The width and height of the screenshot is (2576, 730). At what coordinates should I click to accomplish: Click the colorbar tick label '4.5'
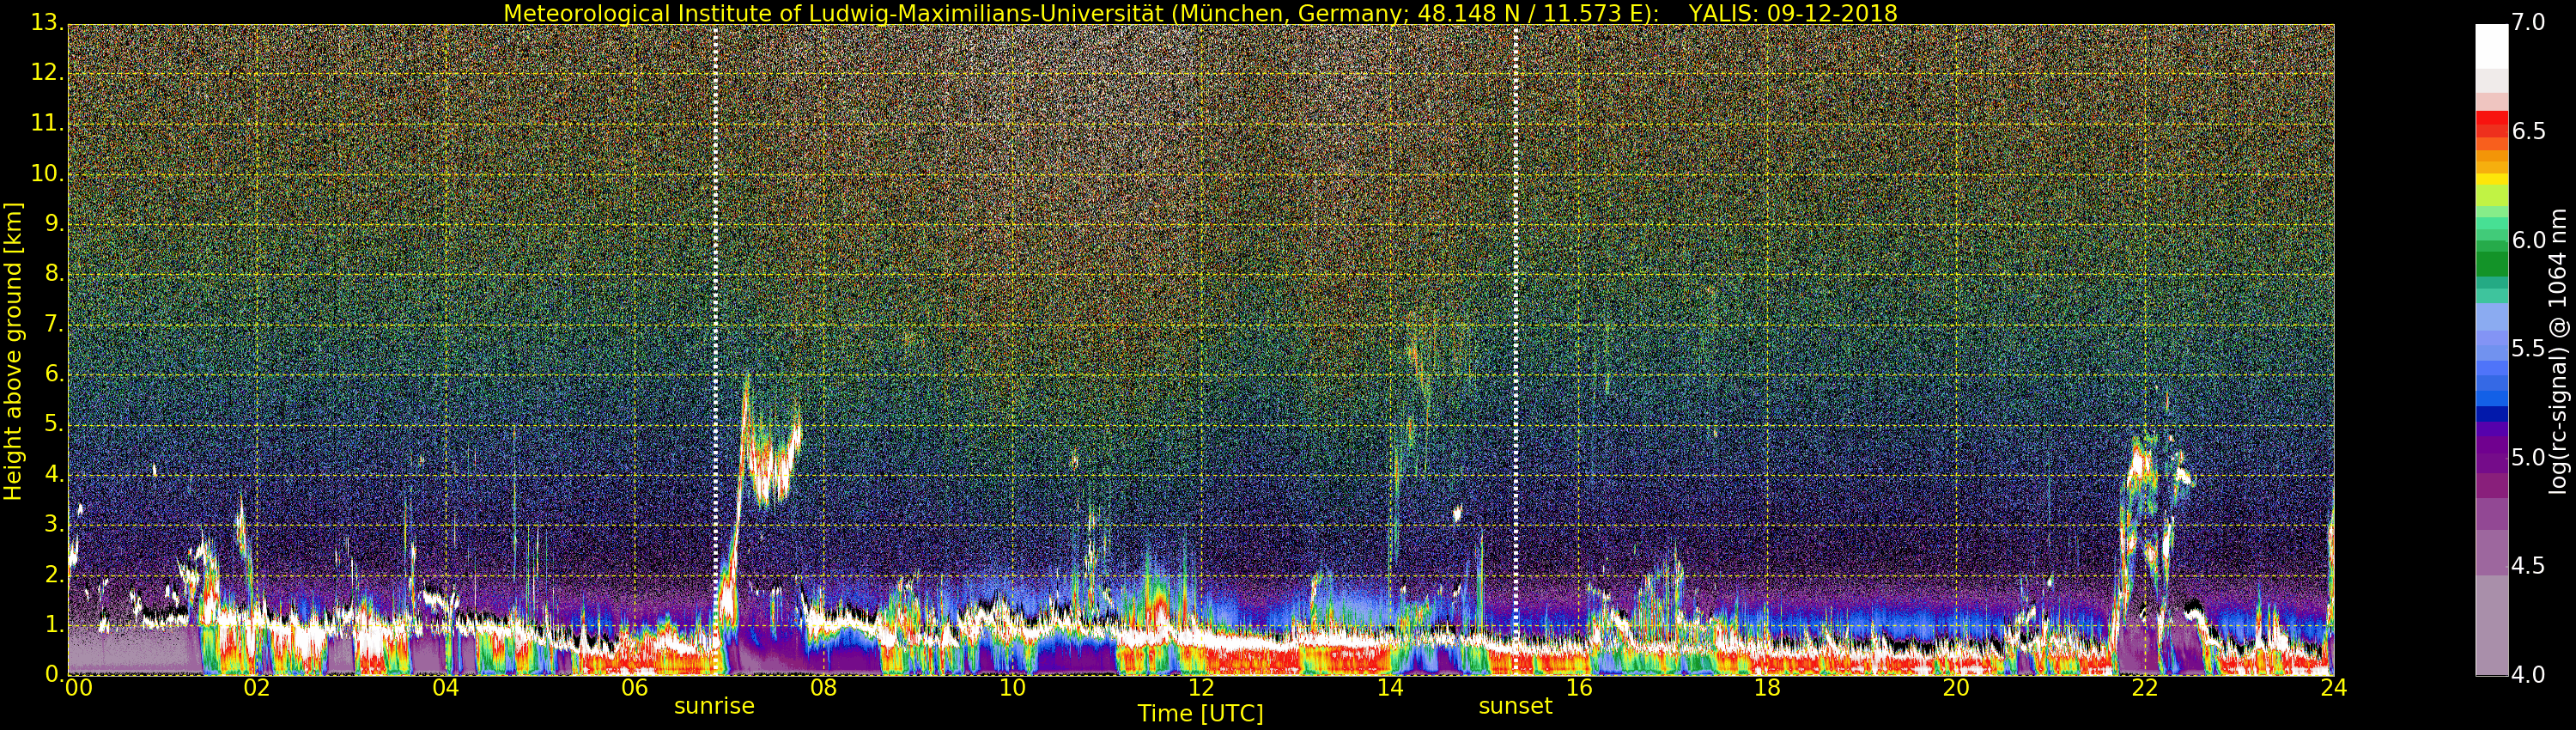2529,566
